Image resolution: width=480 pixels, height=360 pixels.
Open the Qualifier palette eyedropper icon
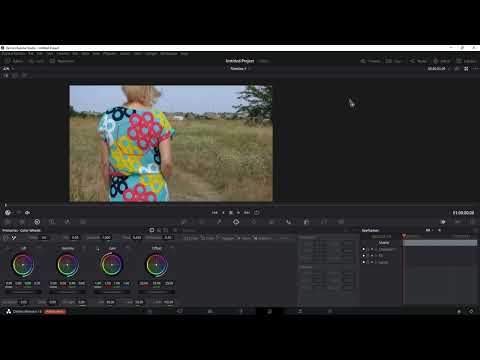(x=219, y=222)
